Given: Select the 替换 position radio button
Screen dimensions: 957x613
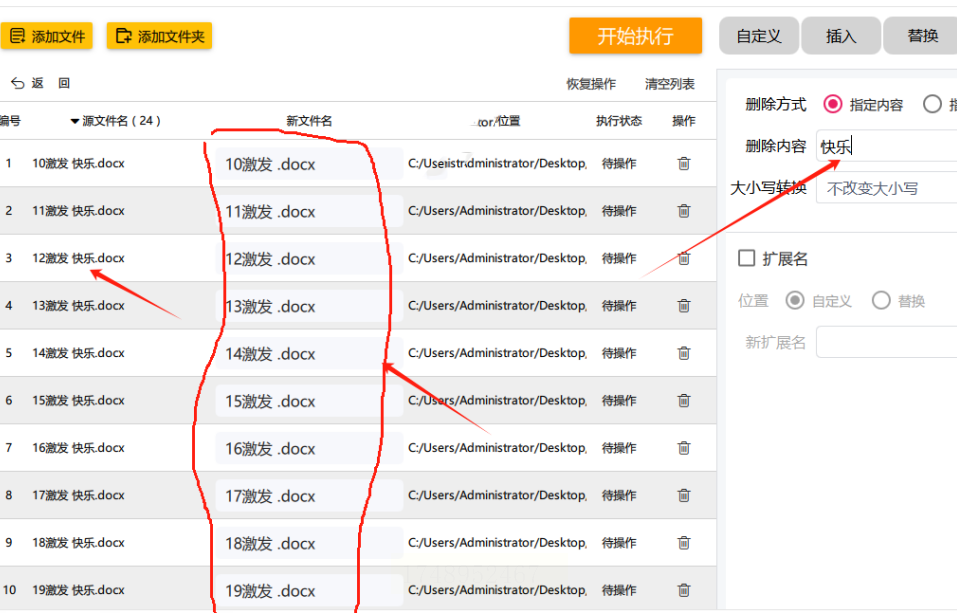Looking at the screenshot, I should tap(881, 300).
